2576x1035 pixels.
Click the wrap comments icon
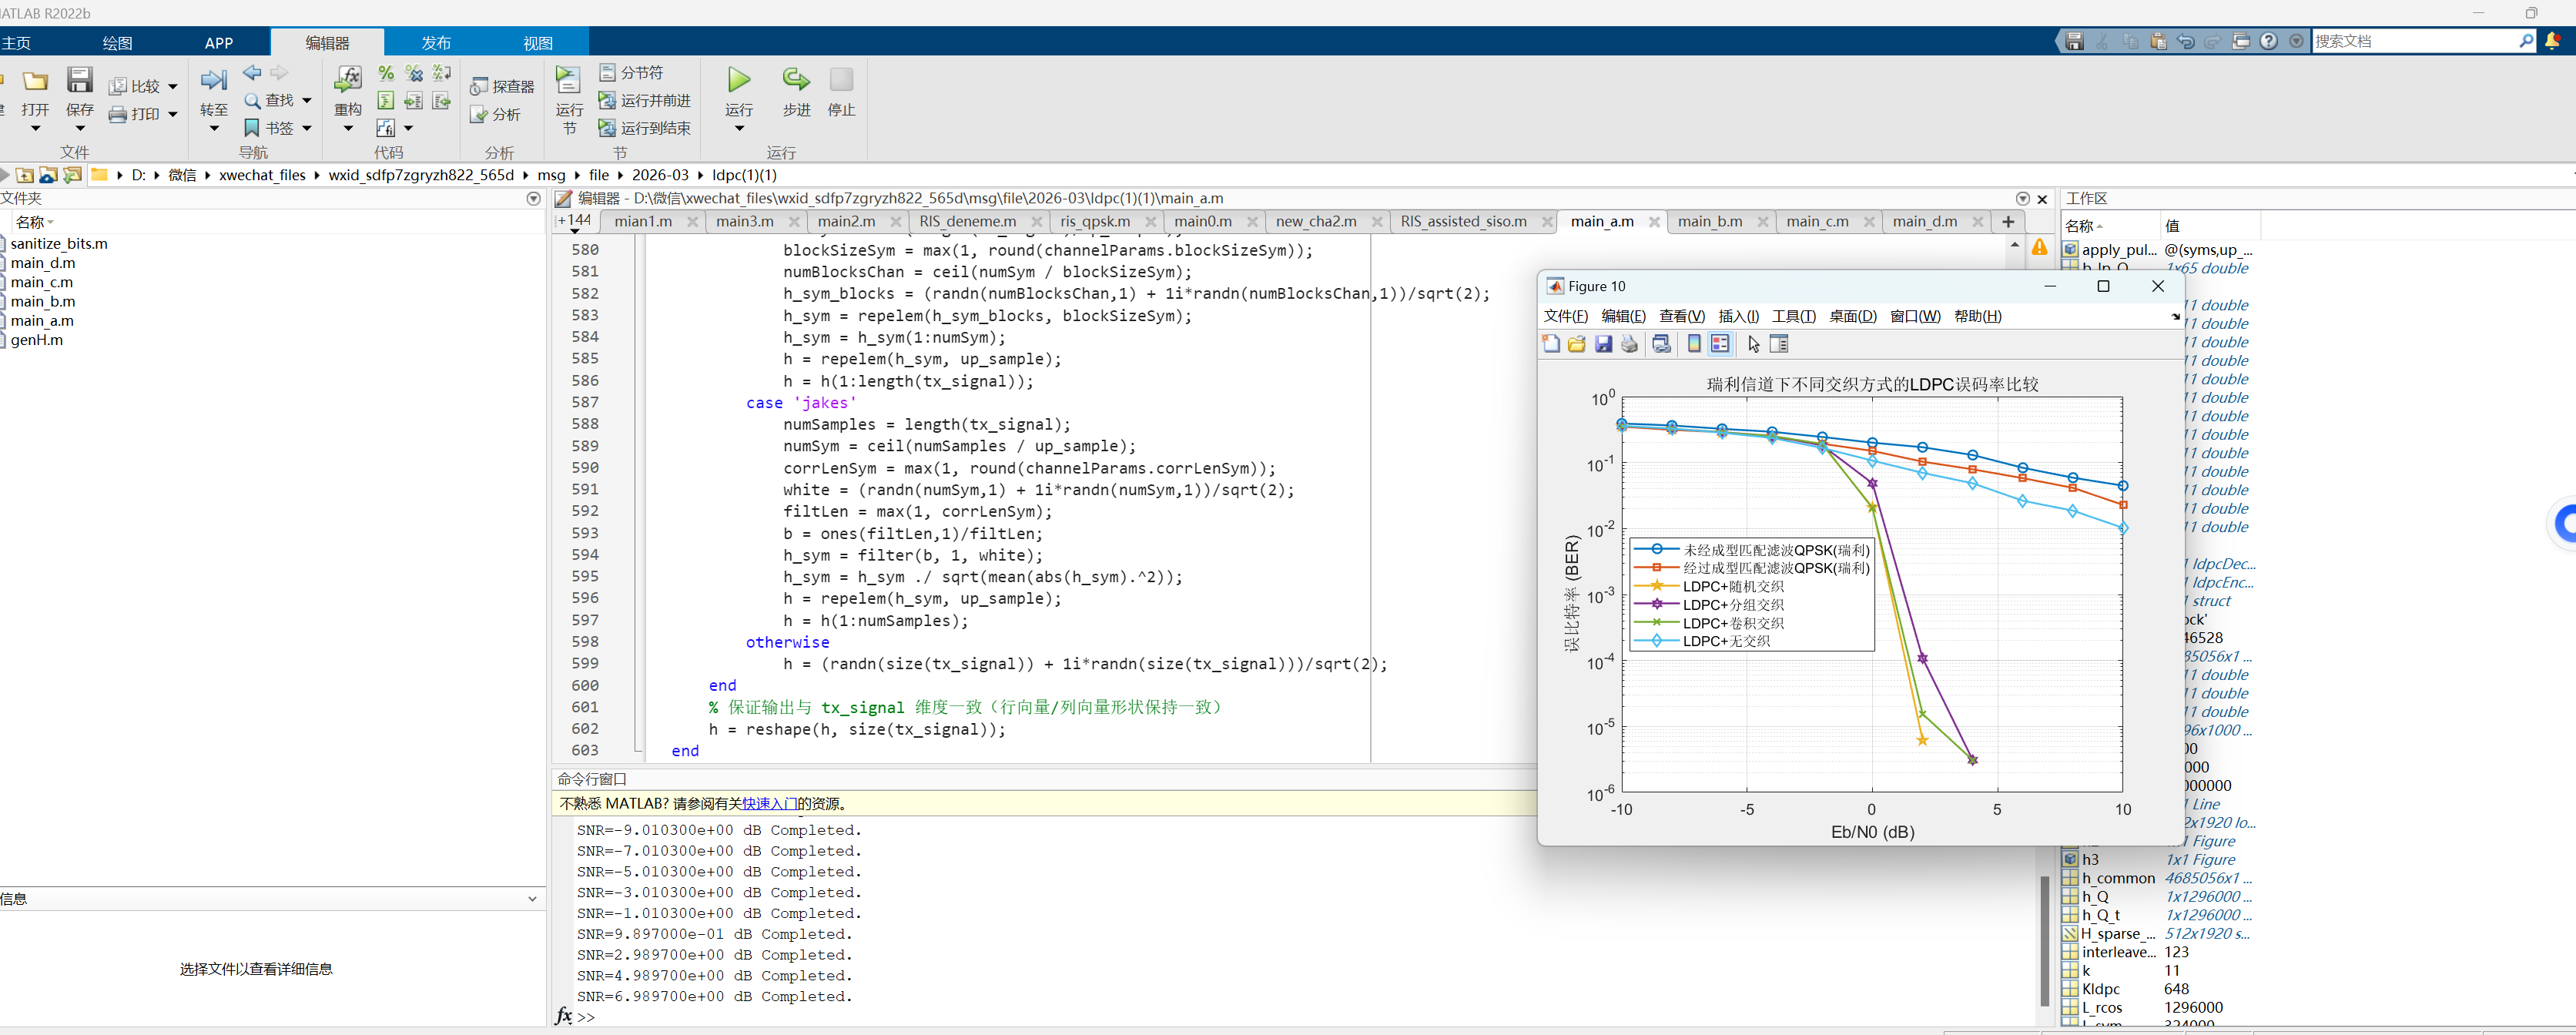[442, 73]
